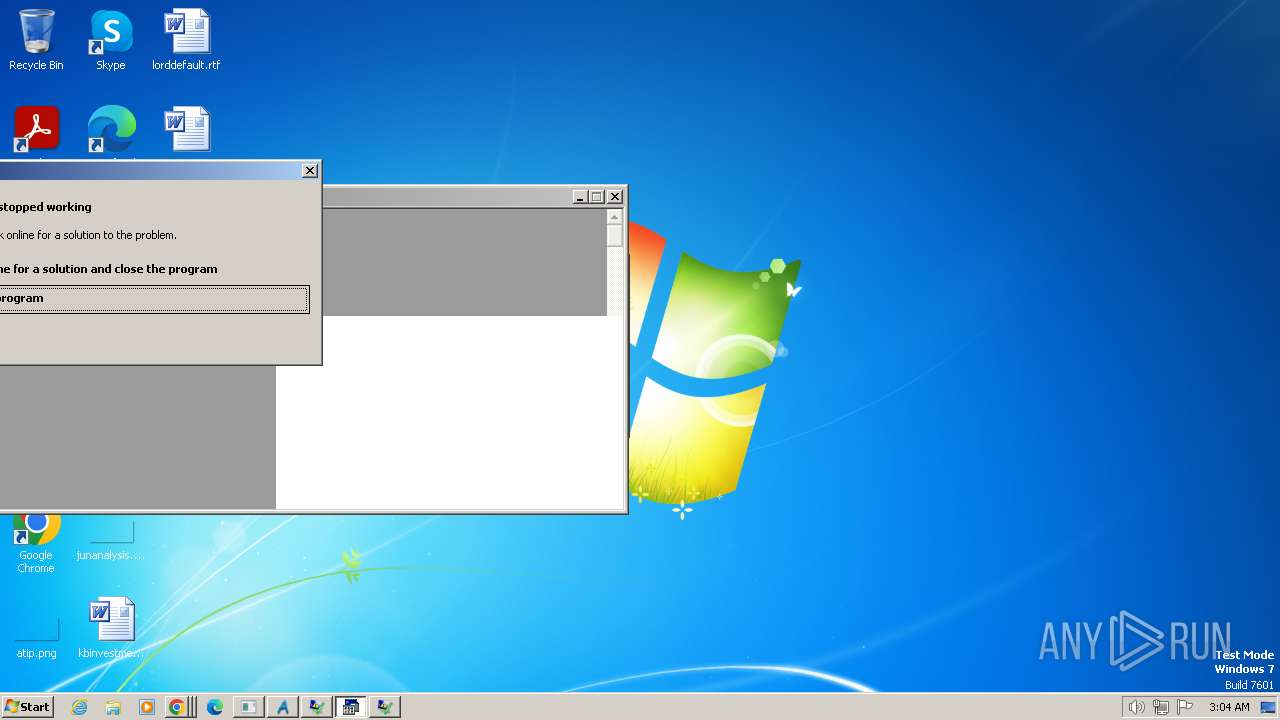Open Windows Explorer folder in taskbar
This screenshot has height=720, width=1280.
tap(113, 707)
